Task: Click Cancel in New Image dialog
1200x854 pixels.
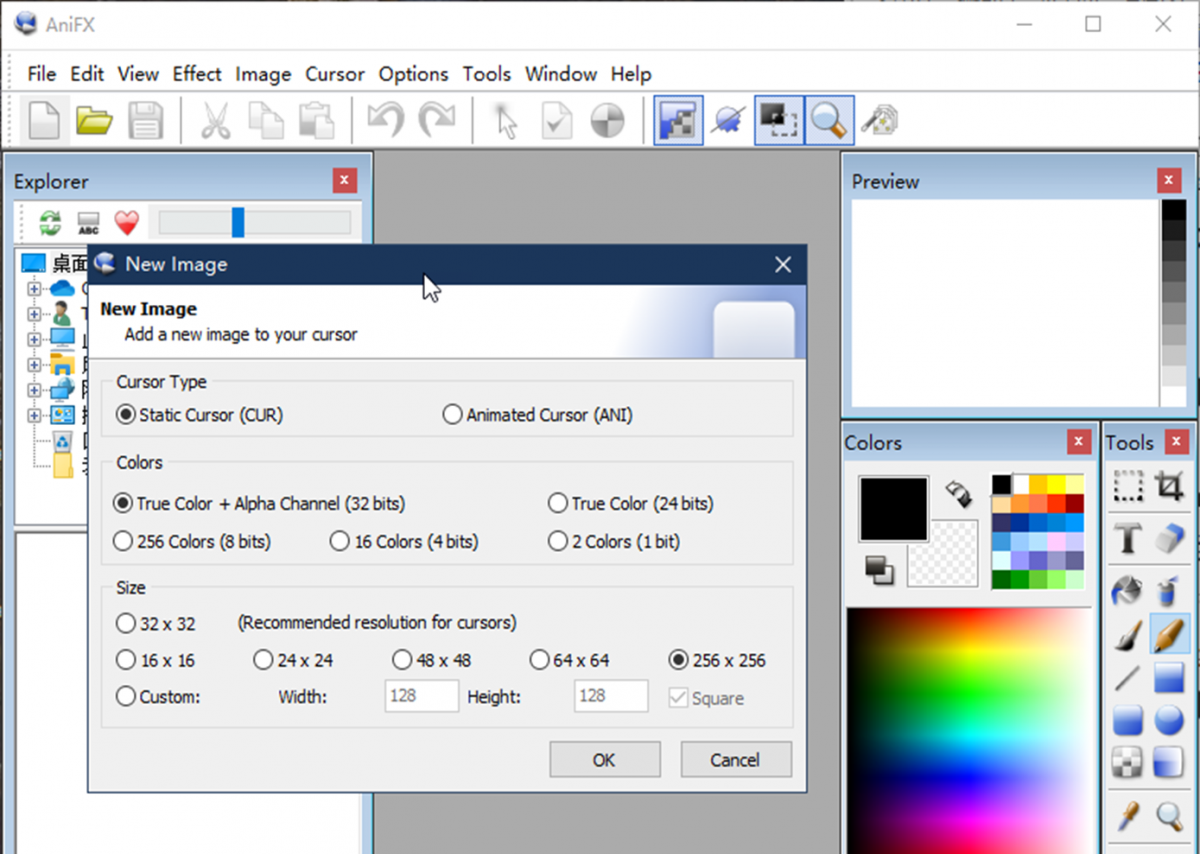Action: (736, 760)
